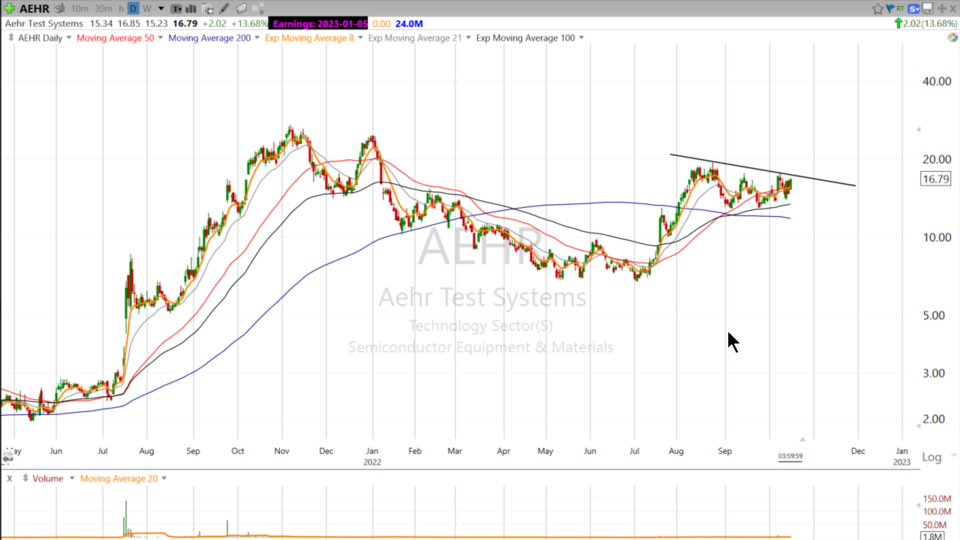The height and width of the screenshot is (540, 960).
Task: Click the arrow marker at right edge near 2.00
Action: (918, 426)
